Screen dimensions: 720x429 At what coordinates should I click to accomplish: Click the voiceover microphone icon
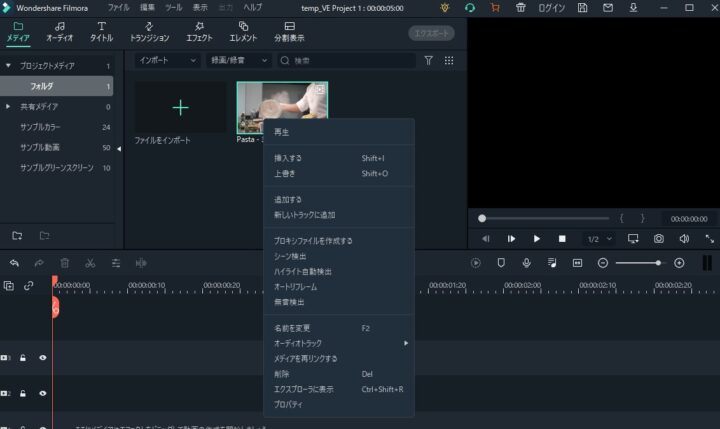coord(526,263)
